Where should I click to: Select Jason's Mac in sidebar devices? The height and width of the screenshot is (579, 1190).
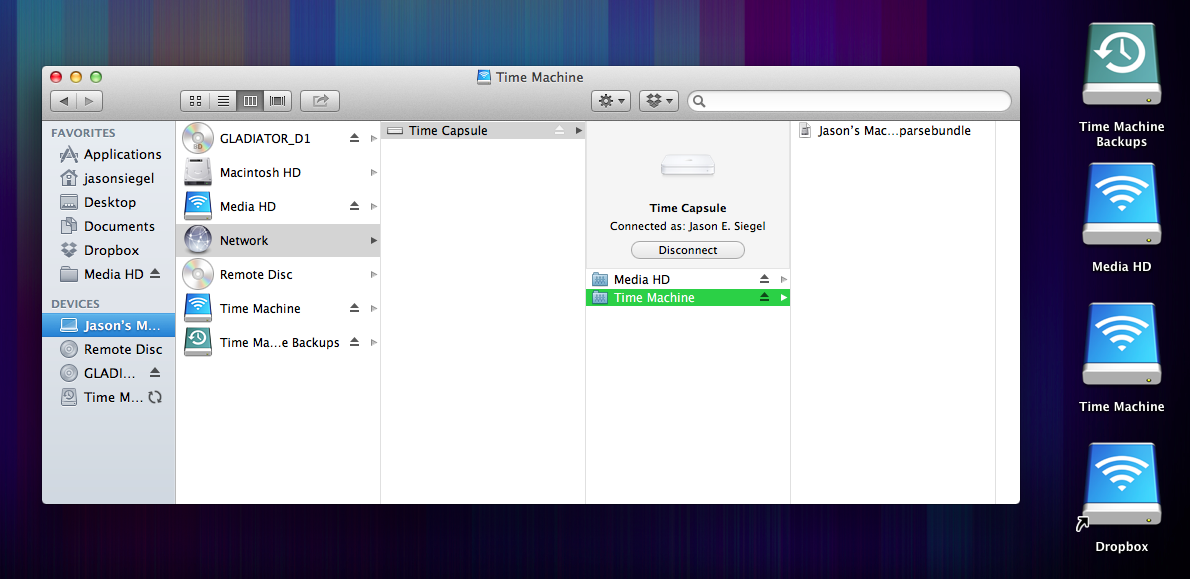pyautogui.click(x=109, y=326)
